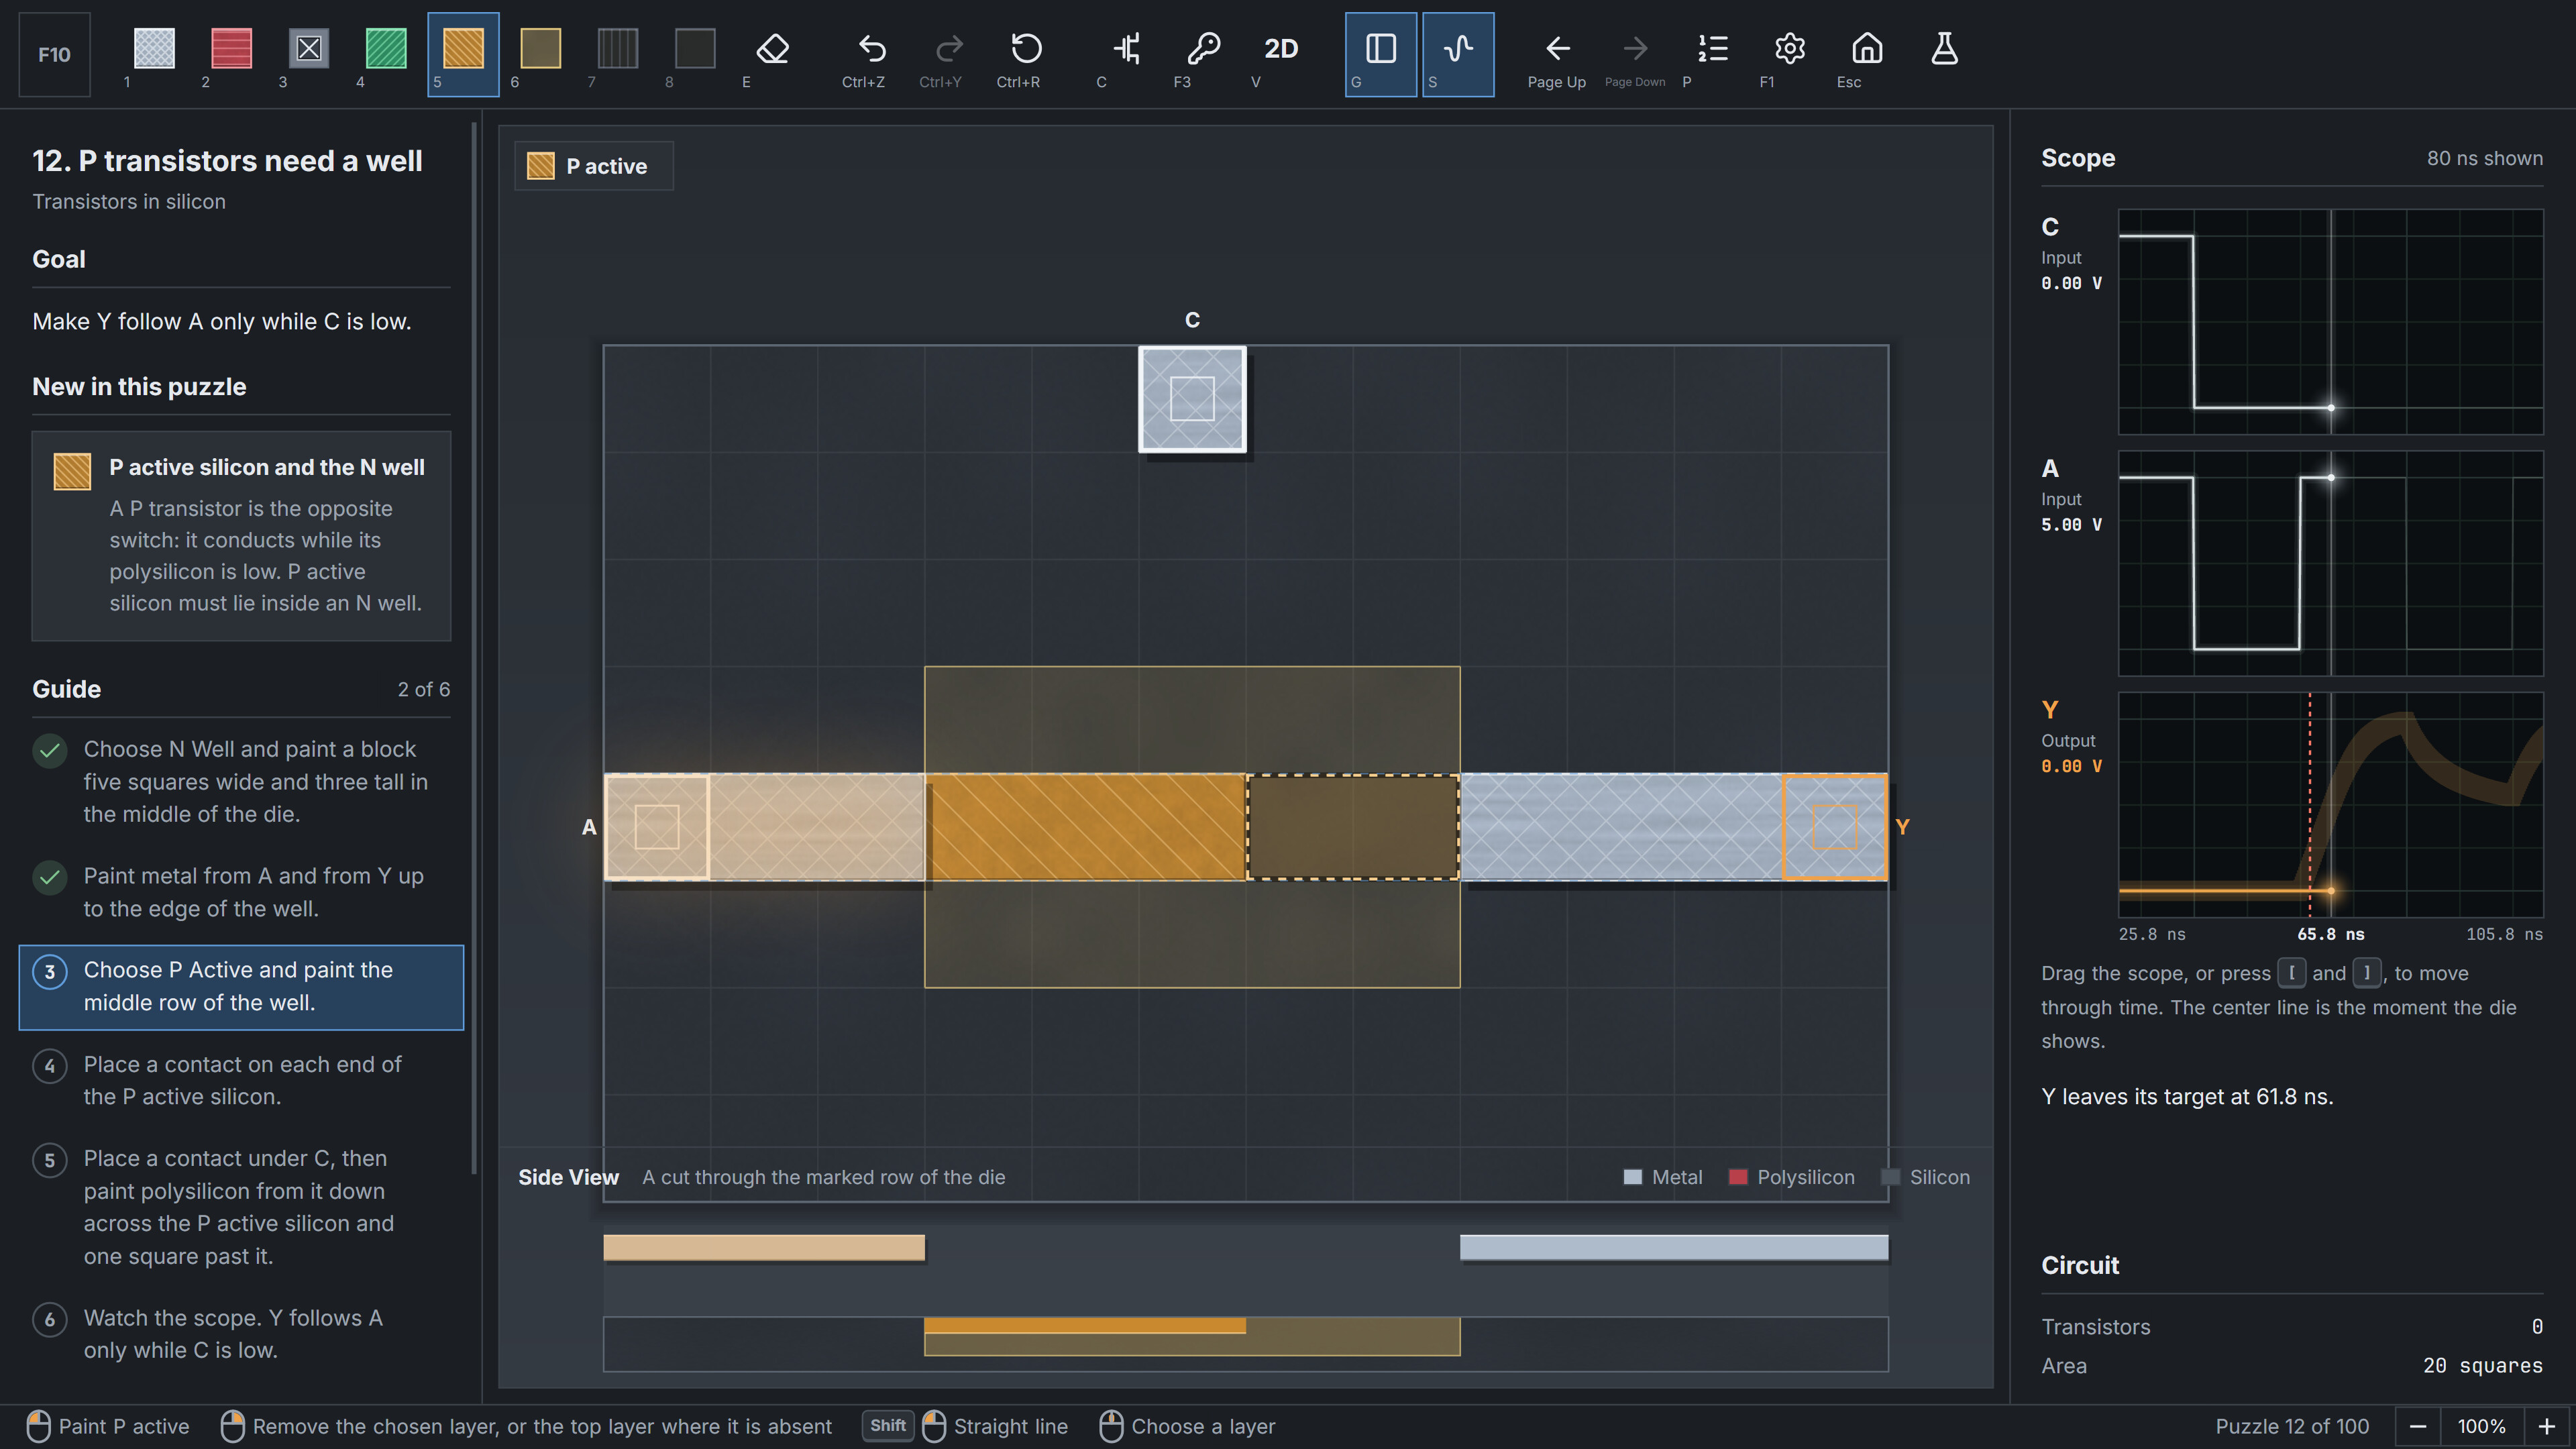Zoom in with the plus button
Screen dimensions: 2576x1449
click(2546, 1426)
